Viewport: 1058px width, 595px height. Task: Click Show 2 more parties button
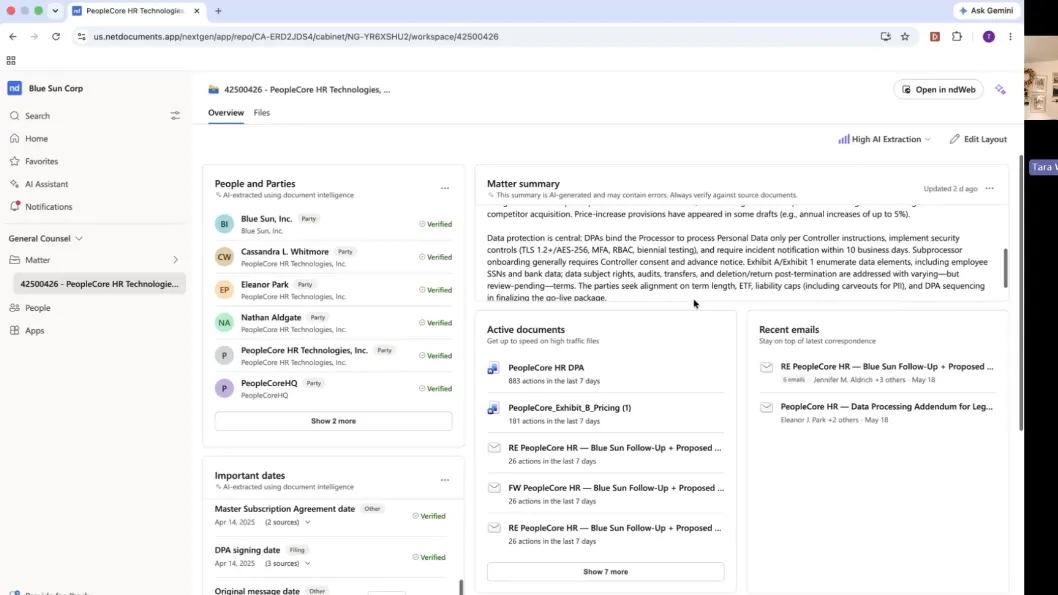[x=333, y=421]
